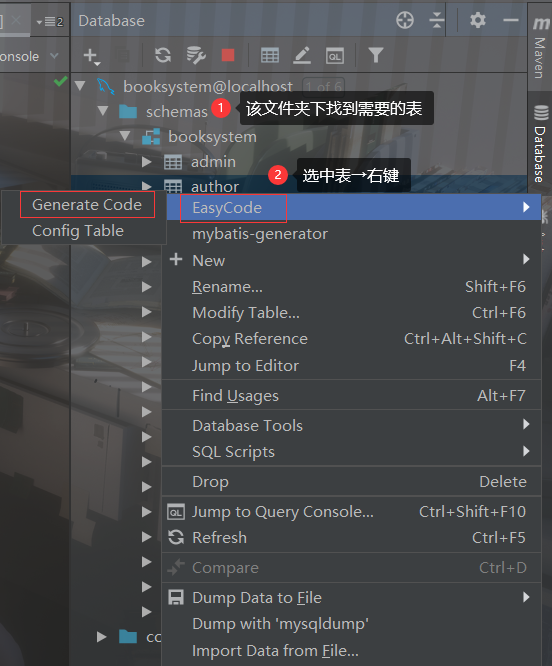This screenshot has width=552, height=666.
Task: Click the crosshair locate target icon
Action: (405, 20)
